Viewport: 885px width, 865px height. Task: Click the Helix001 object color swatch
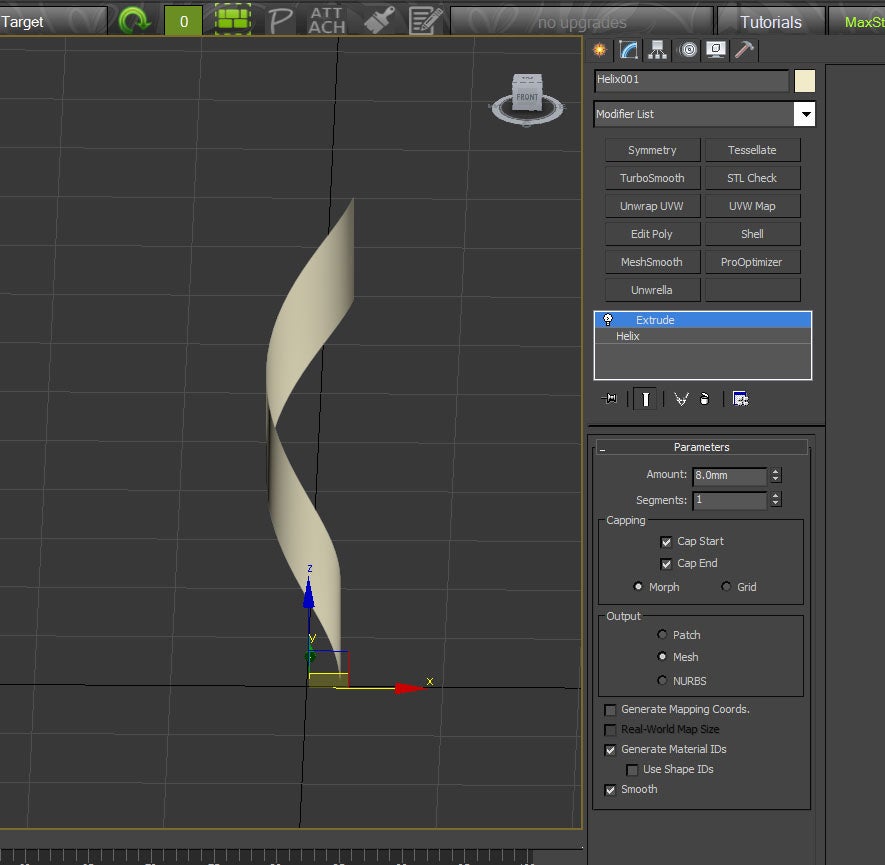pos(805,81)
